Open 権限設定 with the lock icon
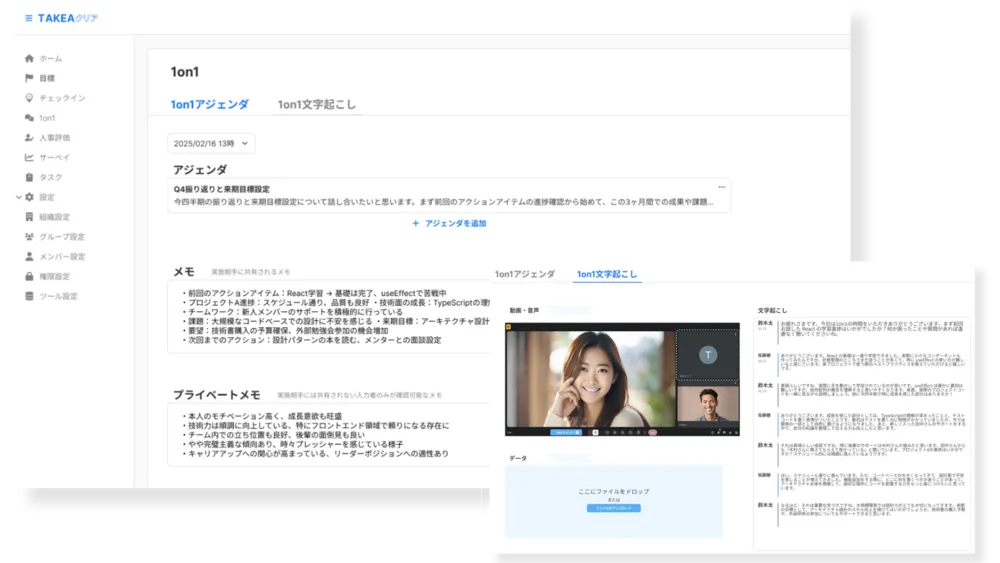This screenshot has width=1000, height=563. [29, 276]
